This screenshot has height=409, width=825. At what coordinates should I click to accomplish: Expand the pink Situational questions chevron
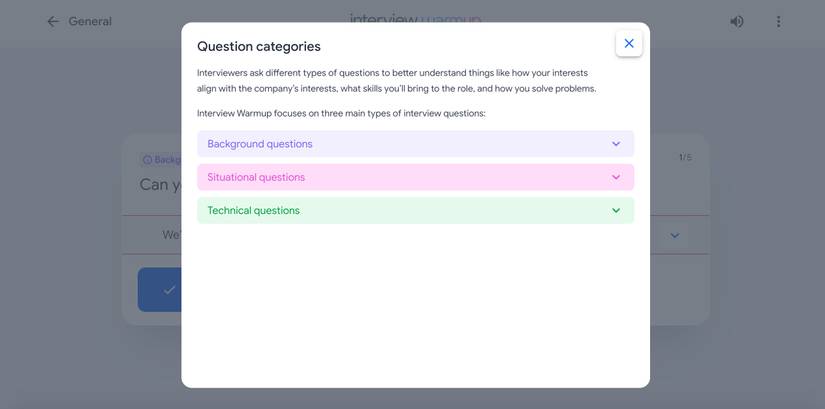pyautogui.click(x=616, y=177)
